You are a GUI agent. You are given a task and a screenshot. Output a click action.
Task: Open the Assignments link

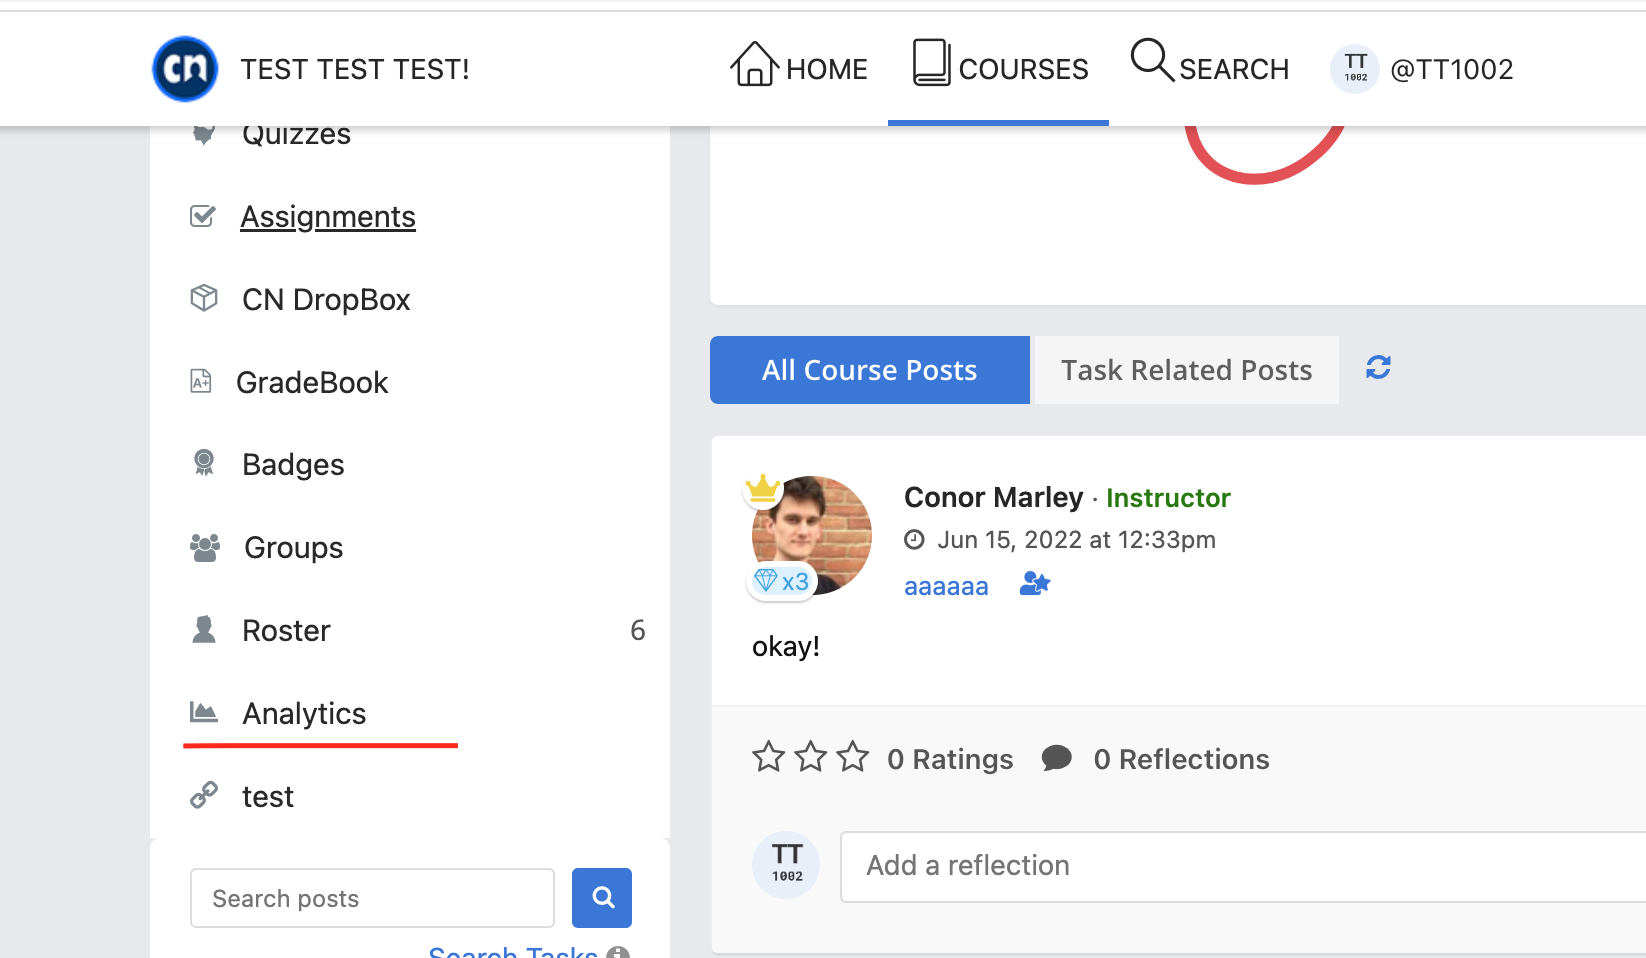pos(328,217)
